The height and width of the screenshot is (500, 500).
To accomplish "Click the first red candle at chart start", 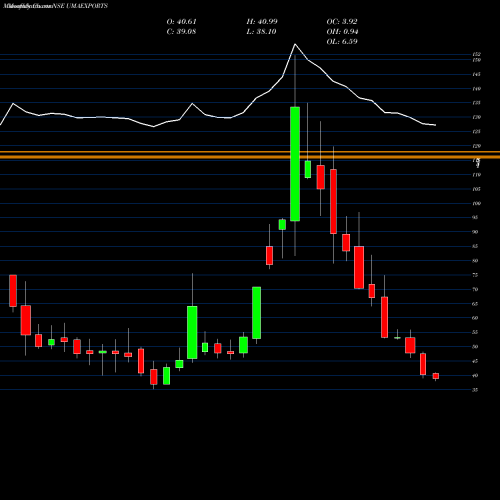I will click(x=13, y=291).
